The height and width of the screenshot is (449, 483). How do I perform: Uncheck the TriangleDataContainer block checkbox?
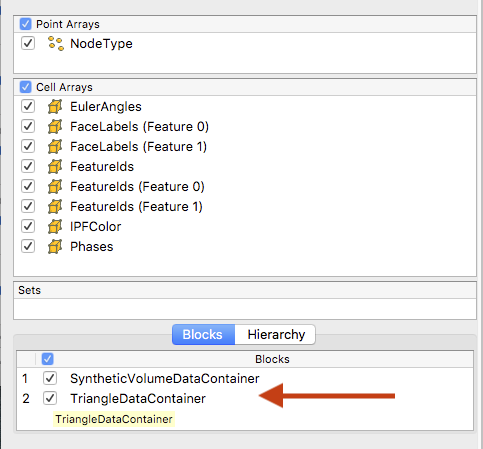[x=50, y=398]
